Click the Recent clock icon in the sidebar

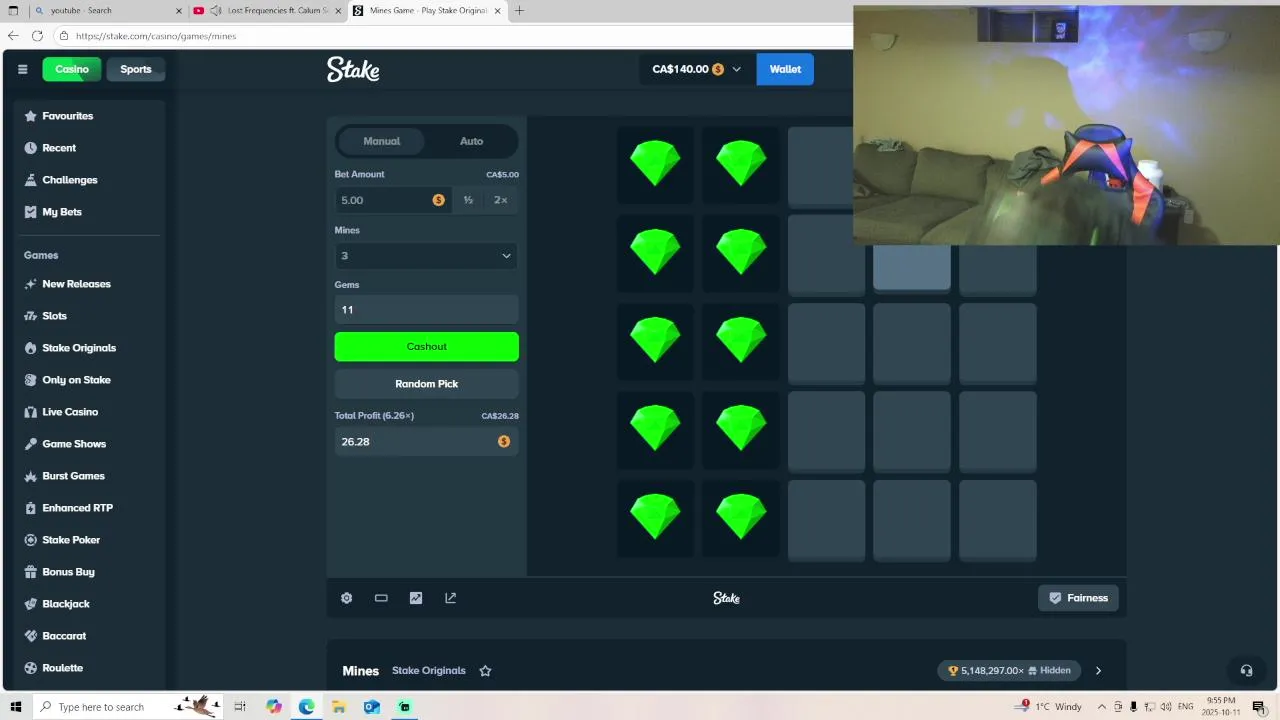click(30, 148)
